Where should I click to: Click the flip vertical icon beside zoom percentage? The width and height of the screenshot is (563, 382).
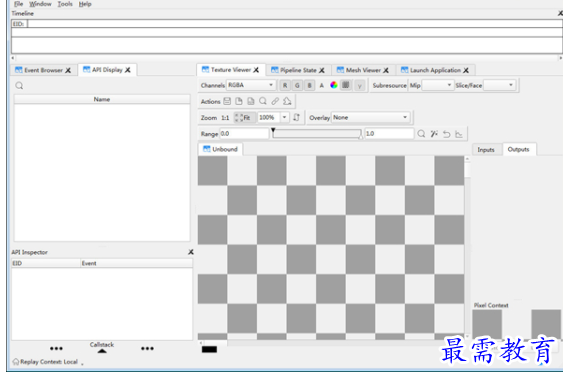click(x=296, y=117)
